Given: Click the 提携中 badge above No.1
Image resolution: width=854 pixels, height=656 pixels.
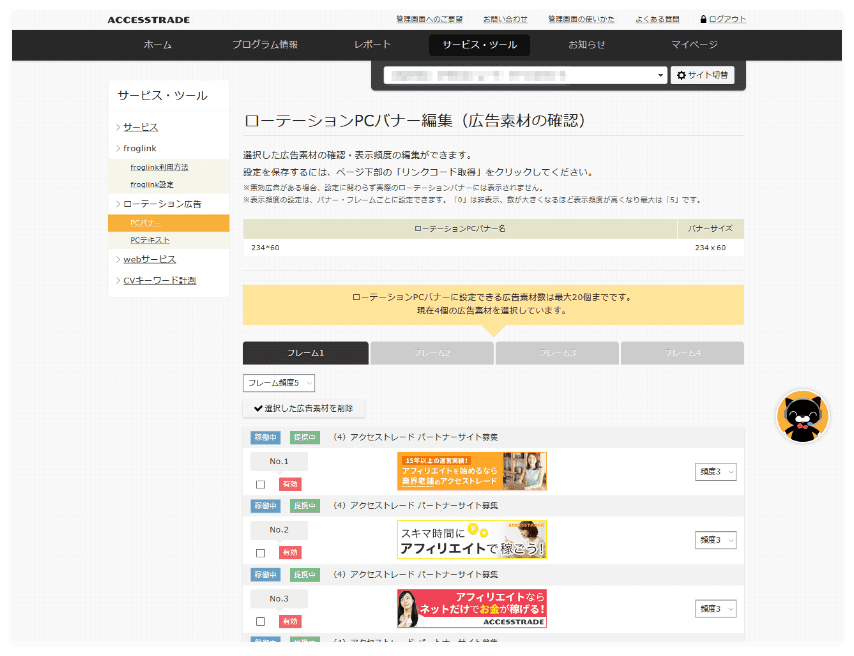Looking at the screenshot, I should point(304,437).
